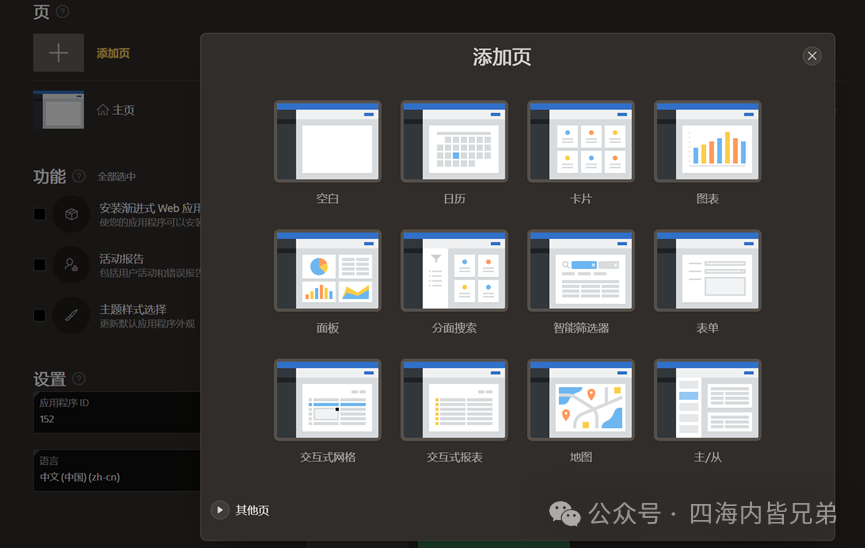Open help icon next to 页 heading
Image resolution: width=865 pixels, height=548 pixels.
pyautogui.click(x=63, y=12)
